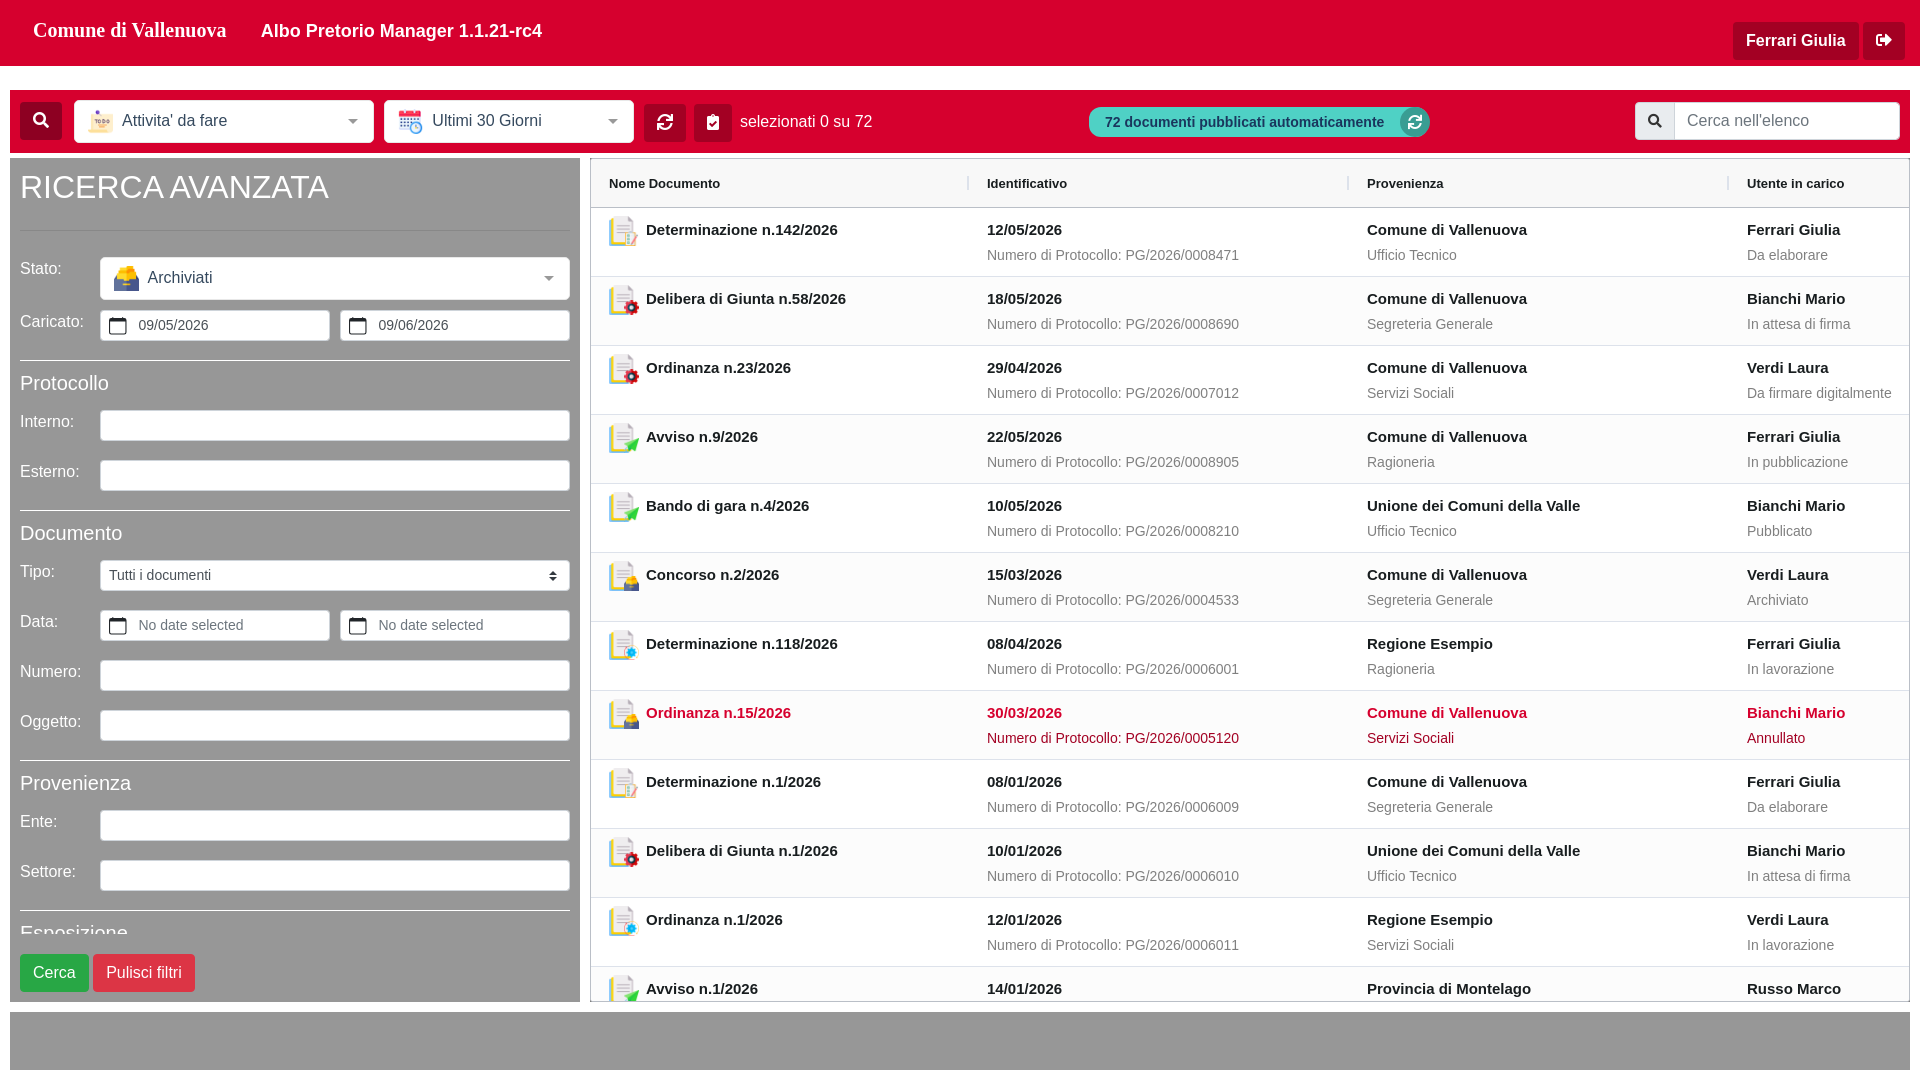Click status text In attesa di firma for n.58/2026

tap(1798, 324)
